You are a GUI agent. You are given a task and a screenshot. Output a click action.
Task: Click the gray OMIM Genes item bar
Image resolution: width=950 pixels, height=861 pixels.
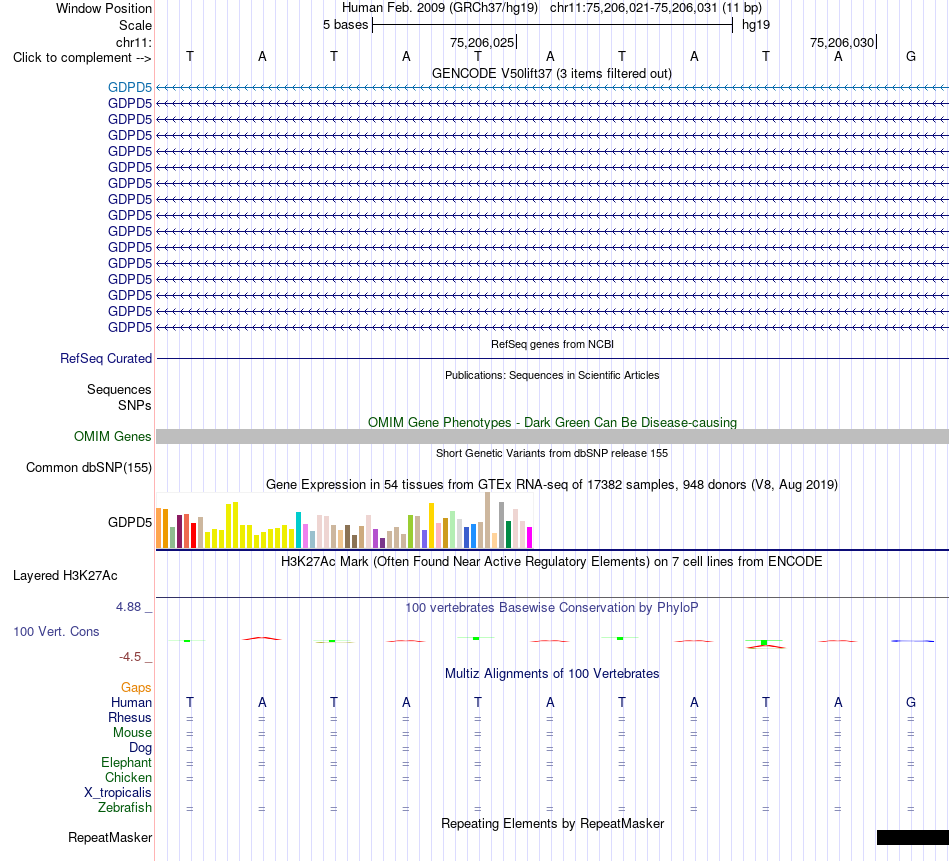tap(552, 436)
